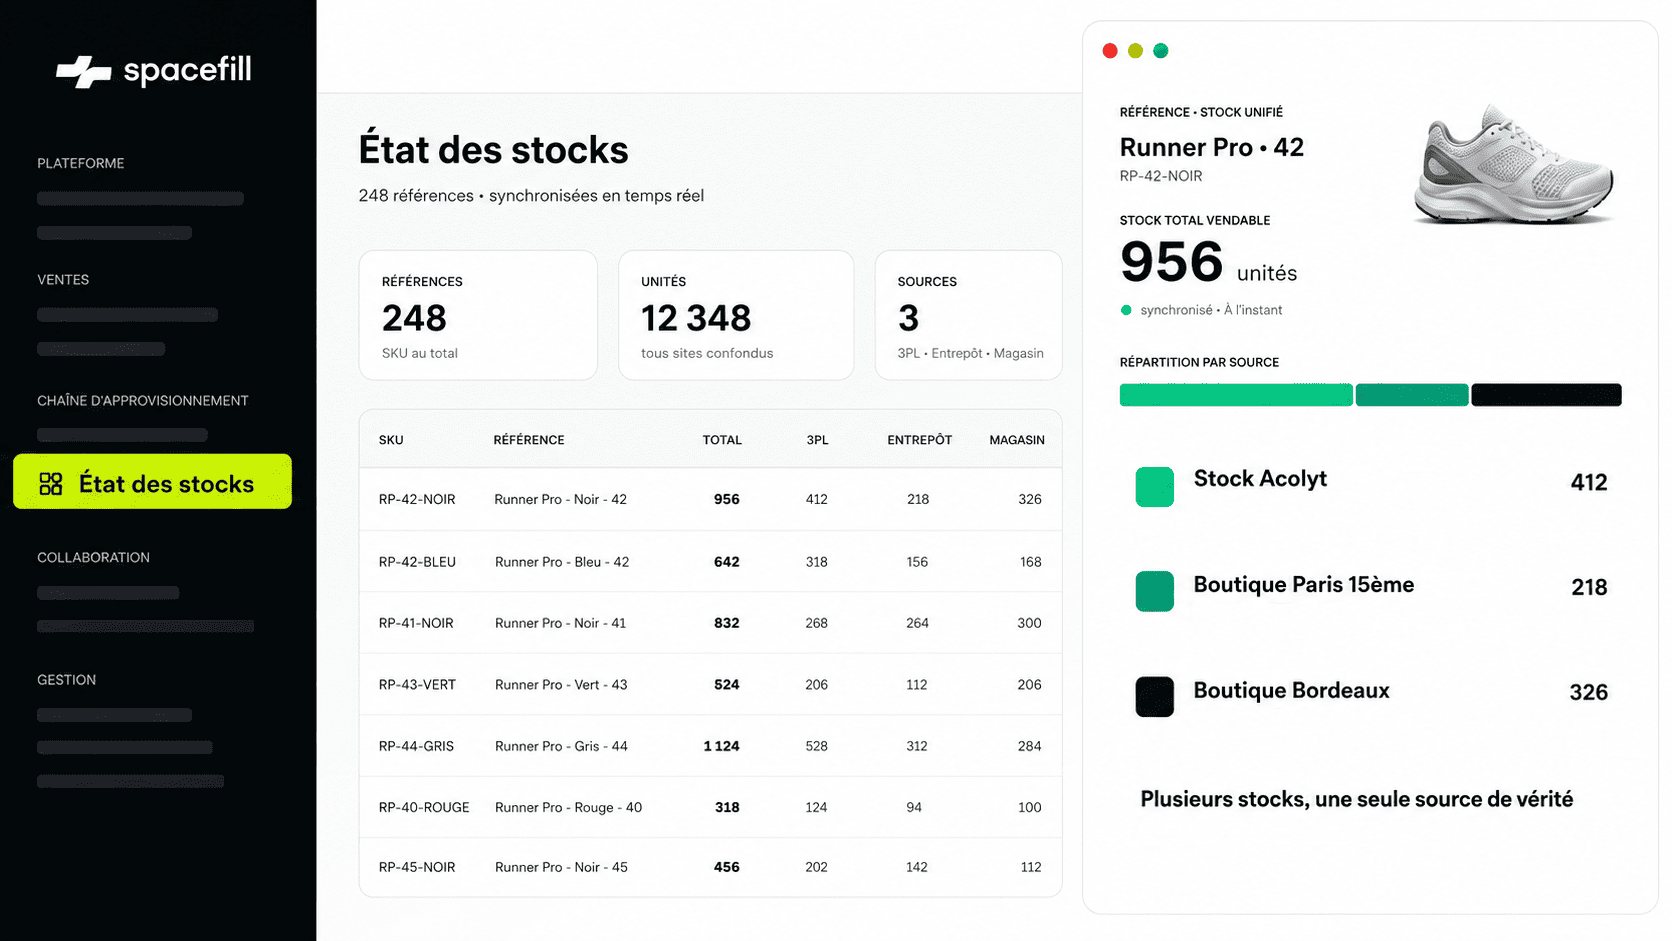
Task: Sort by the 3PL column header
Action: tap(817, 440)
